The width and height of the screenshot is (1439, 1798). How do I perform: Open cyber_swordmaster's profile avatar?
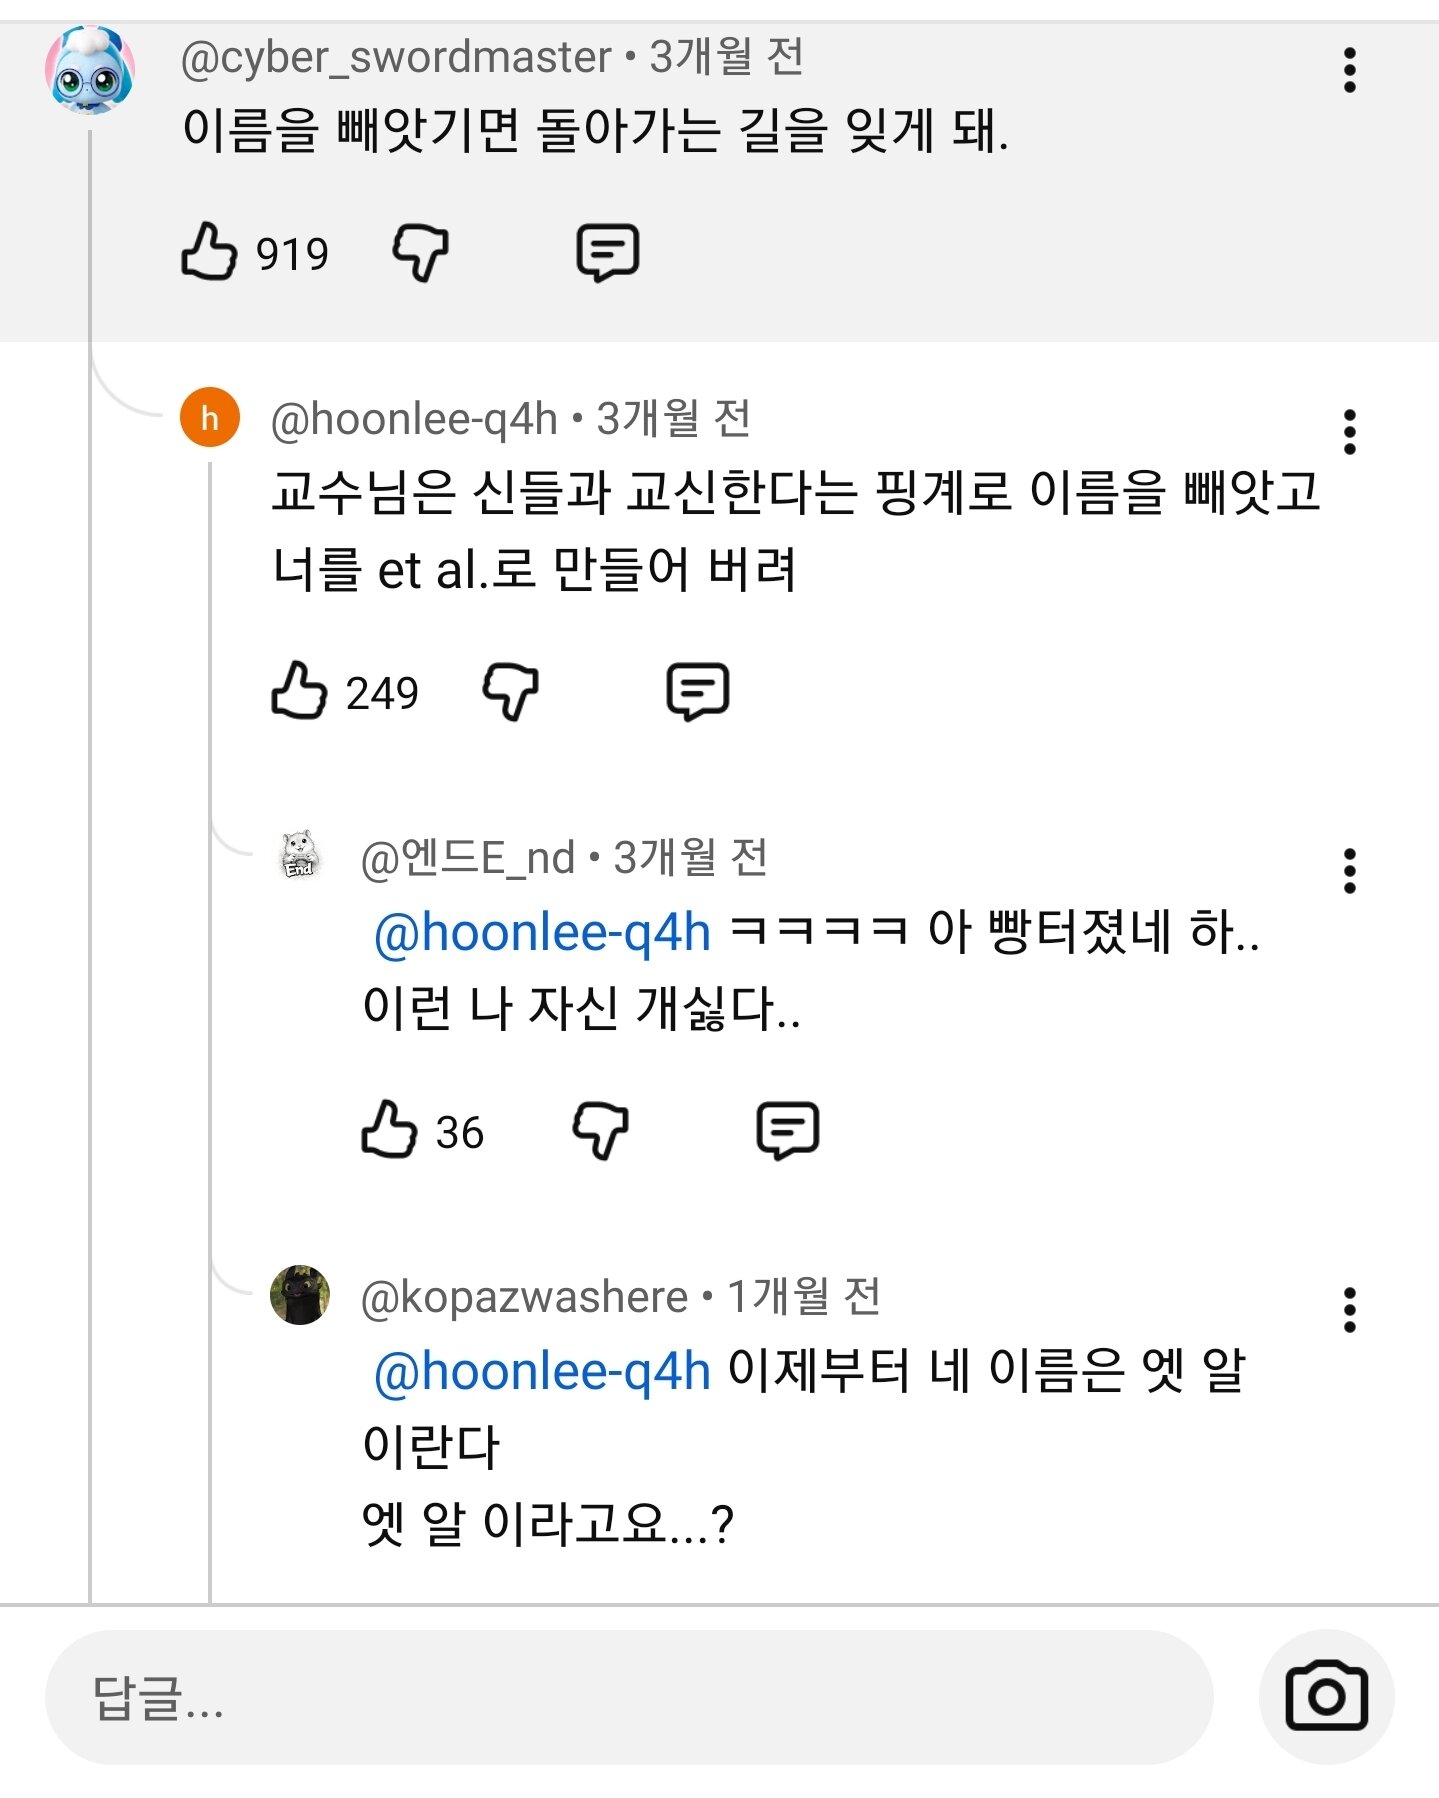point(90,70)
